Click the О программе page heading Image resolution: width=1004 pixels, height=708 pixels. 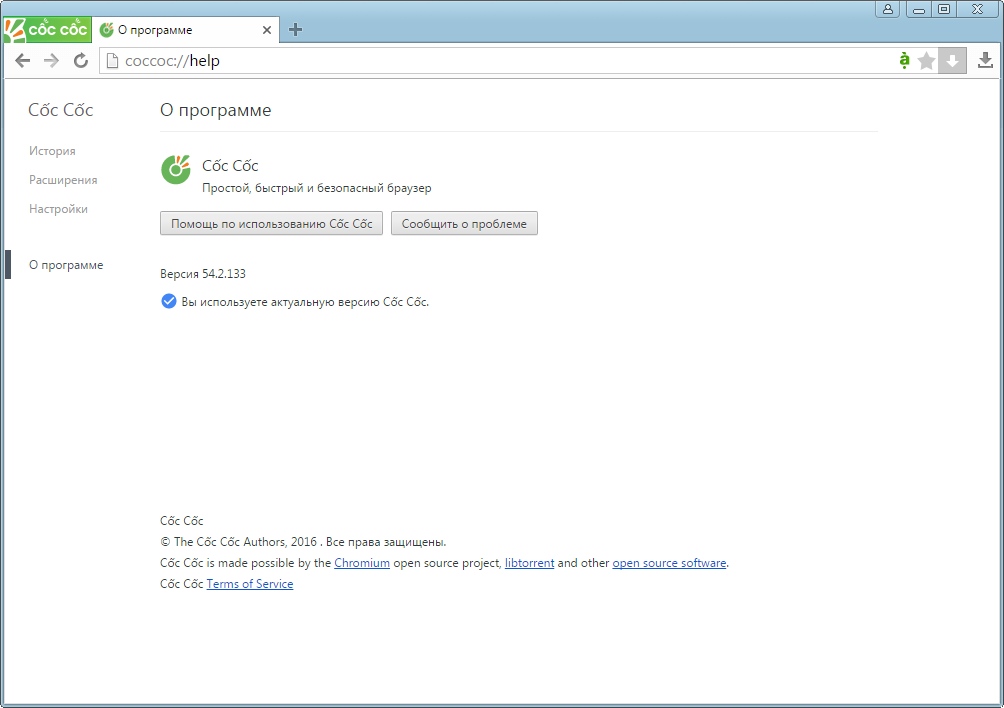click(x=216, y=110)
